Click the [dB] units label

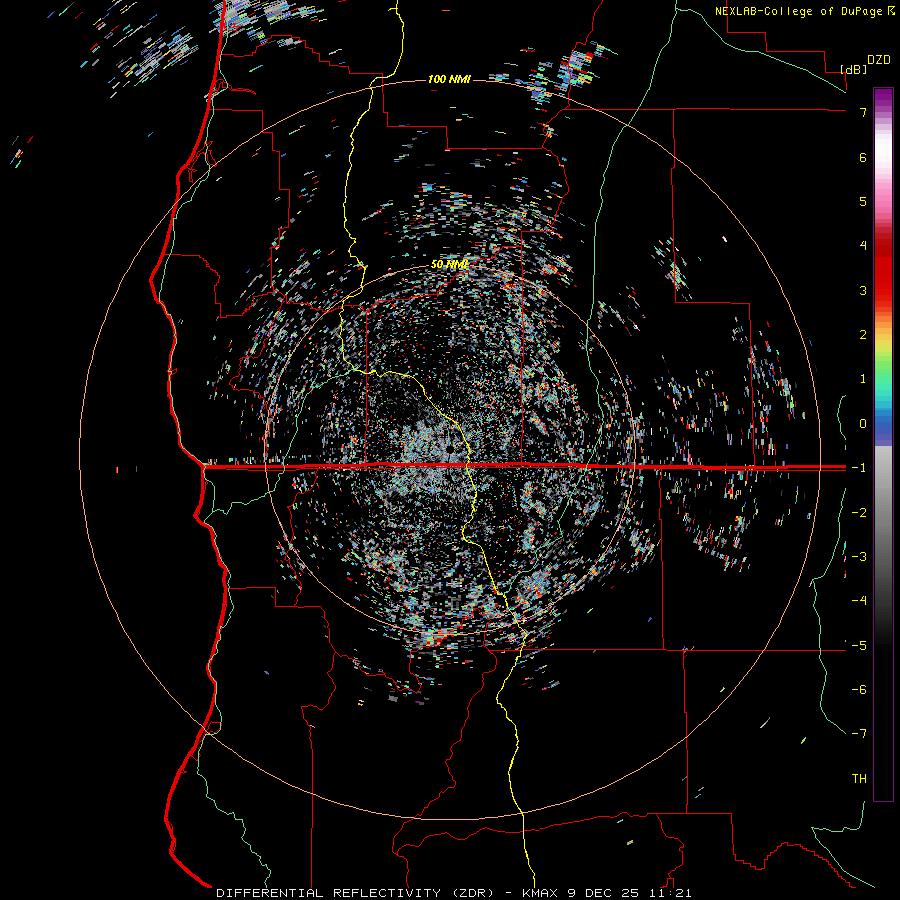pos(854,69)
